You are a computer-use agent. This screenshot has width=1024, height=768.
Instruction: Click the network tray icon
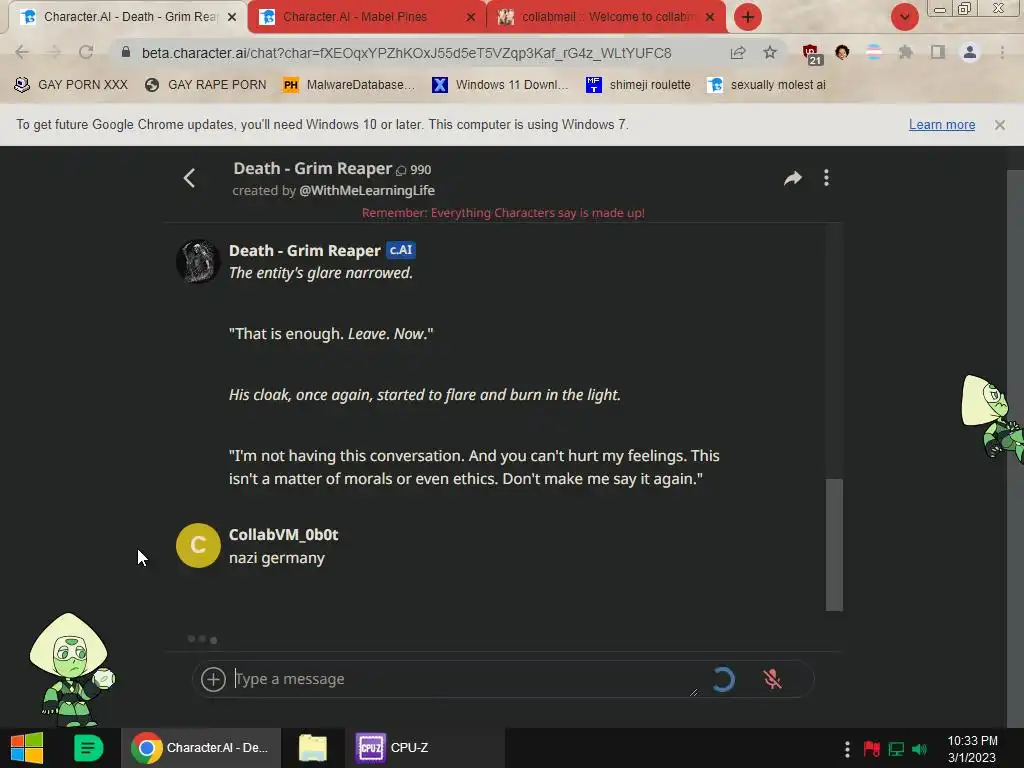point(896,749)
